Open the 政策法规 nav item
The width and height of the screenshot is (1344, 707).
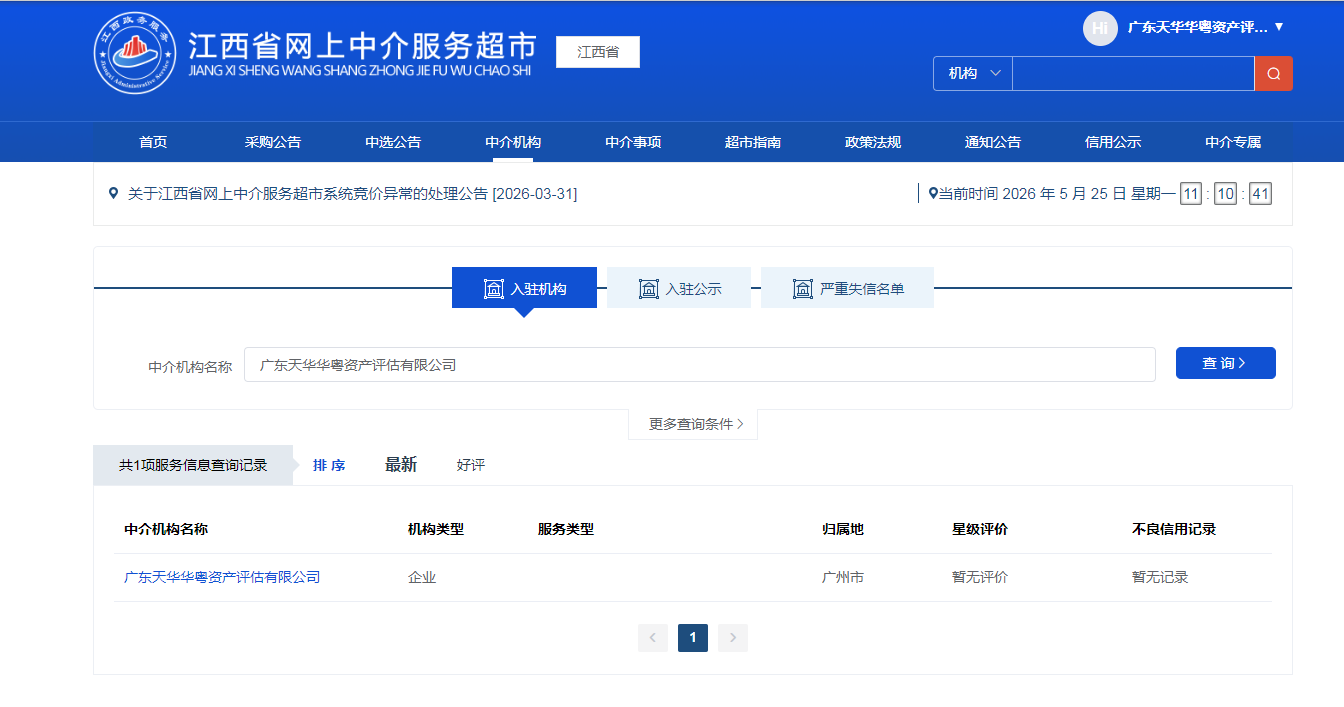point(873,142)
